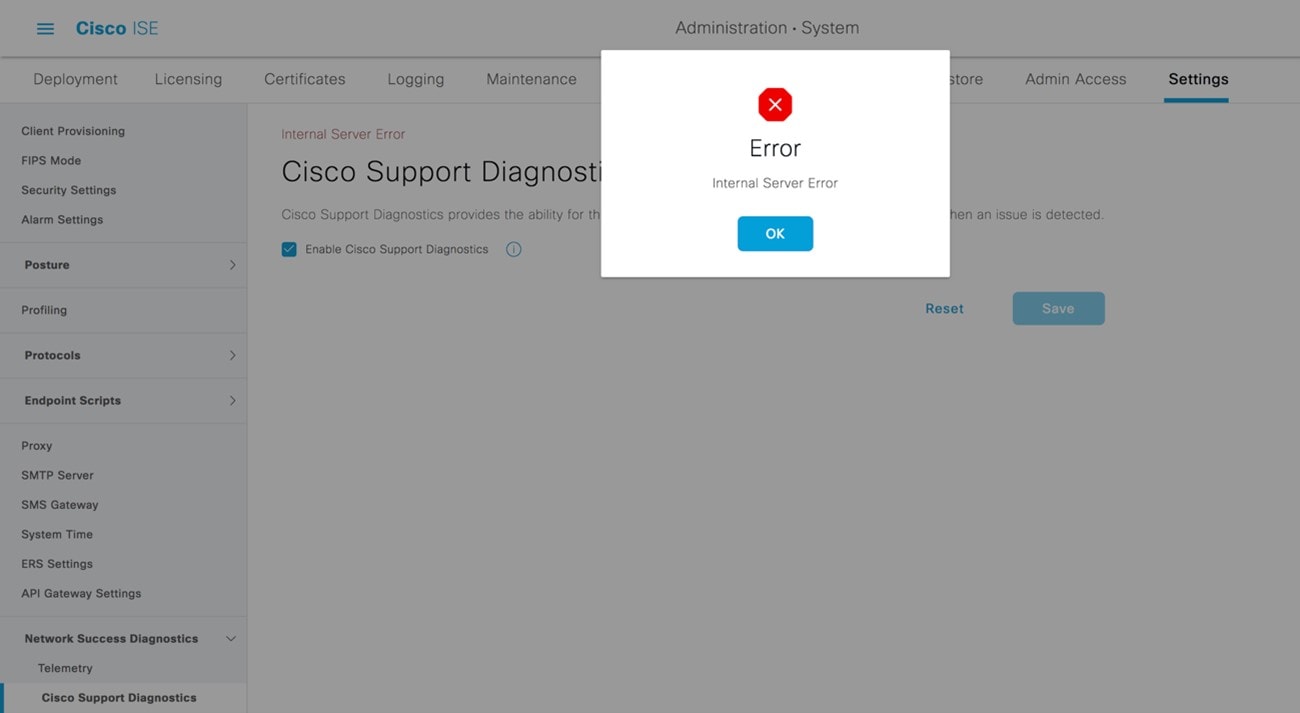This screenshot has height=713, width=1300.
Task: Click the Cisco ISE logo
Action: (117, 28)
